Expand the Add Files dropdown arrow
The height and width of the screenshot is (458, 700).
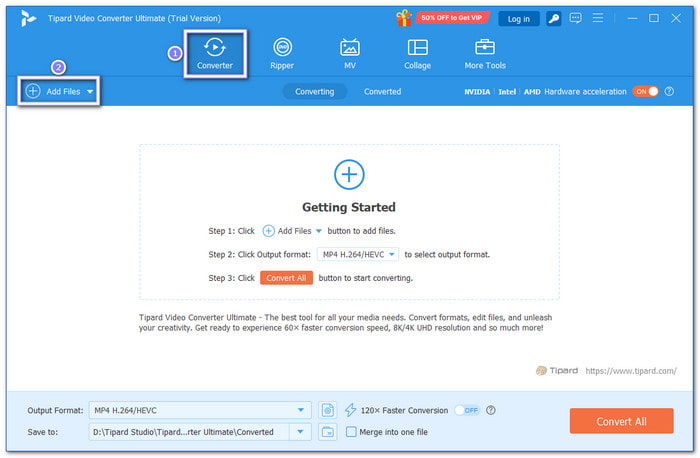pos(90,91)
